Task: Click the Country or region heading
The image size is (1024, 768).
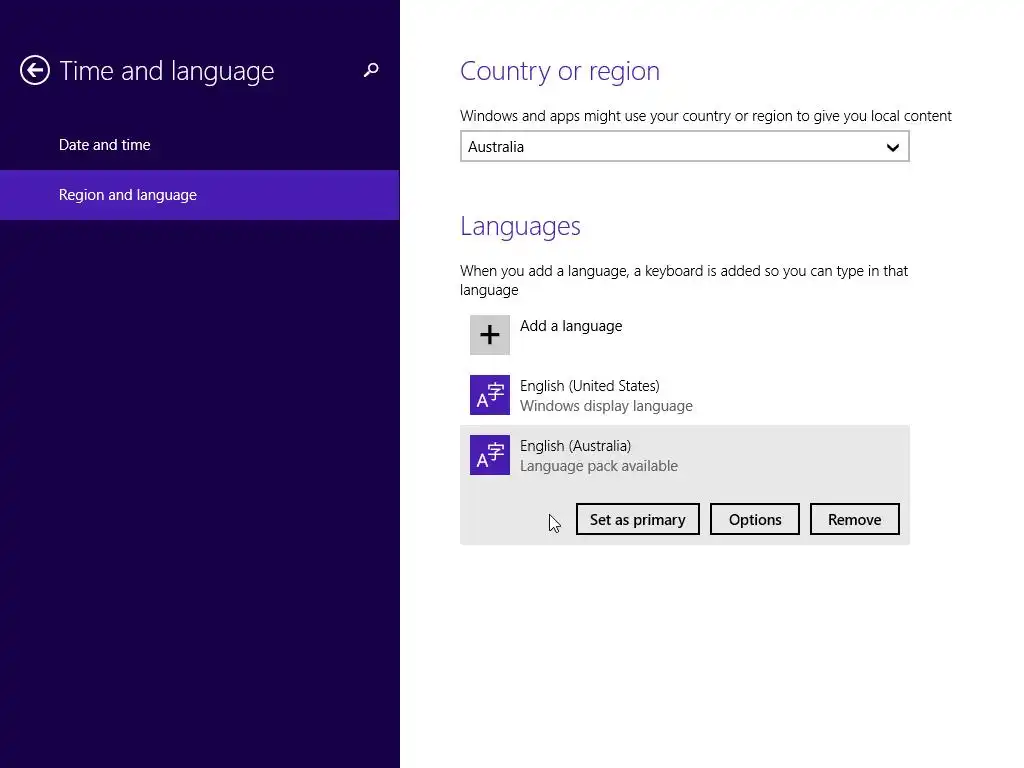Action: (x=560, y=71)
